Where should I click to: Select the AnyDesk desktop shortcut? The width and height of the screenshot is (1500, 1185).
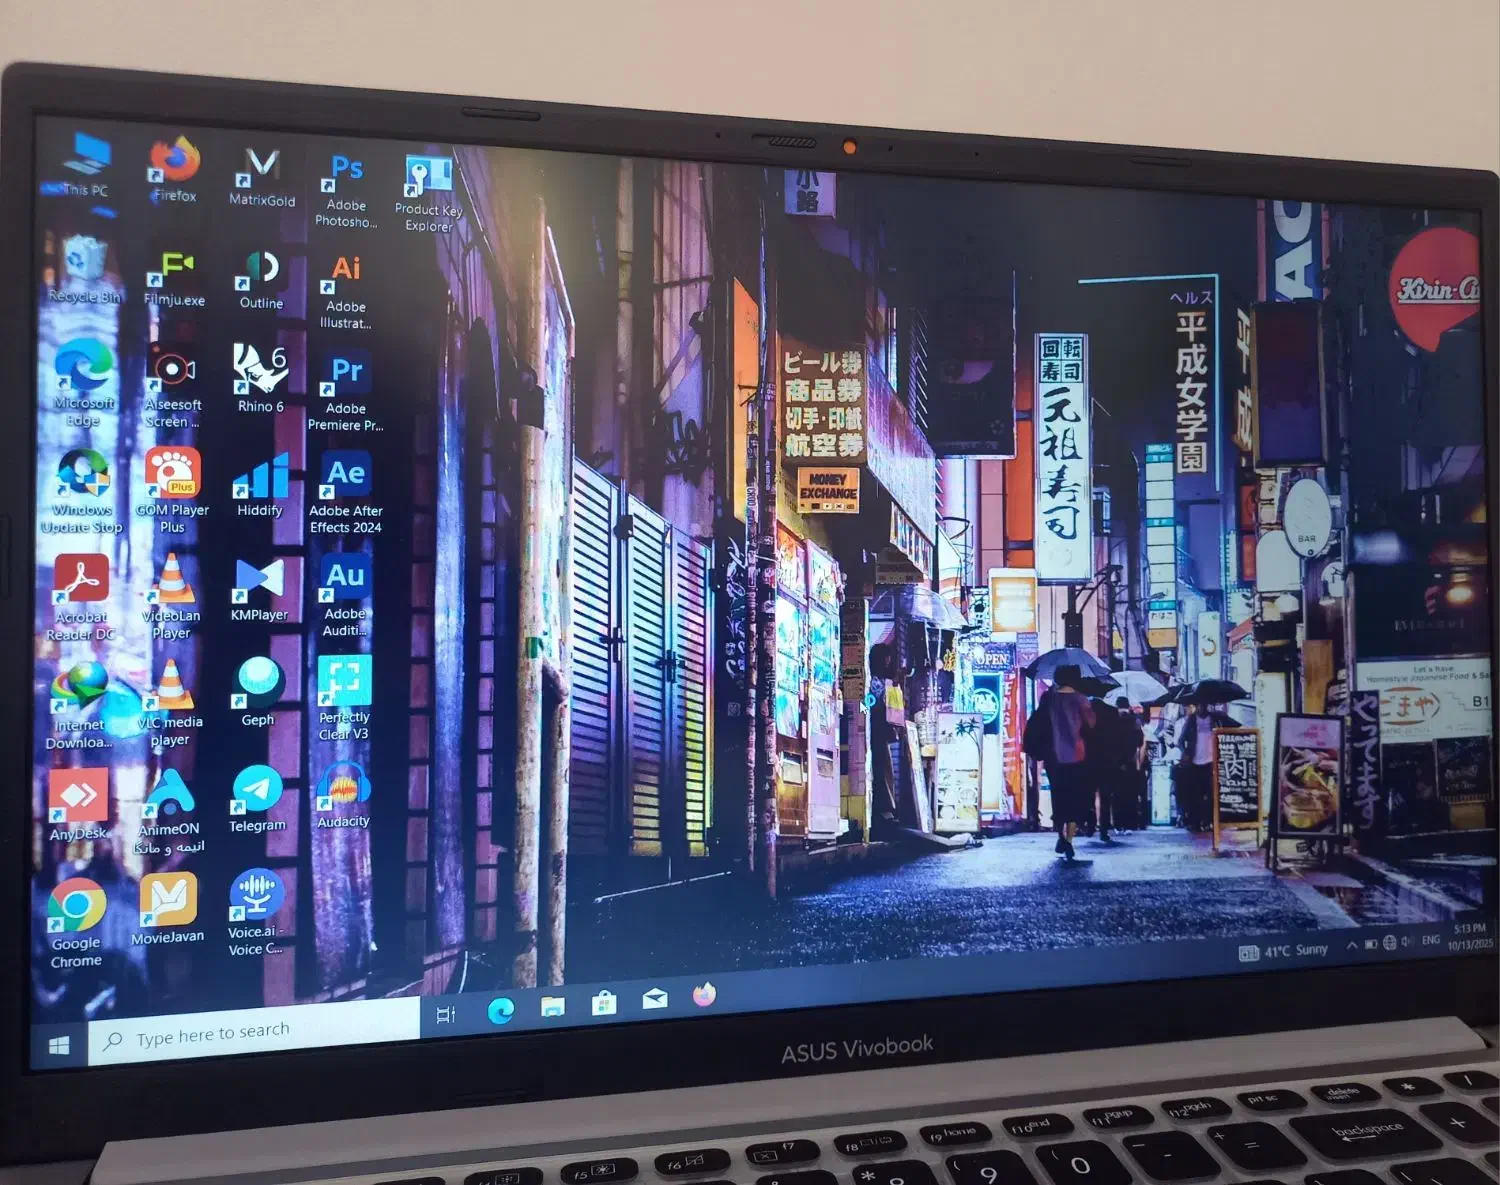tap(78, 804)
